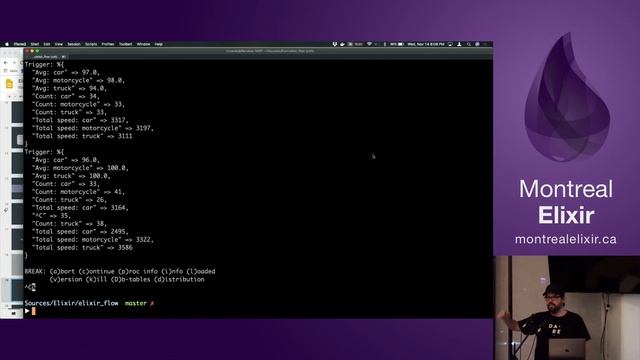640x360 pixels.
Task: Click the line "Count: motorcycle" => 33
Action: 78,104
